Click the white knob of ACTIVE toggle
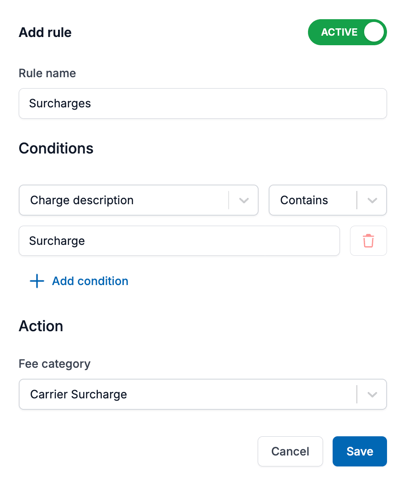Screen dimensions: 403x487 click(x=374, y=32)
